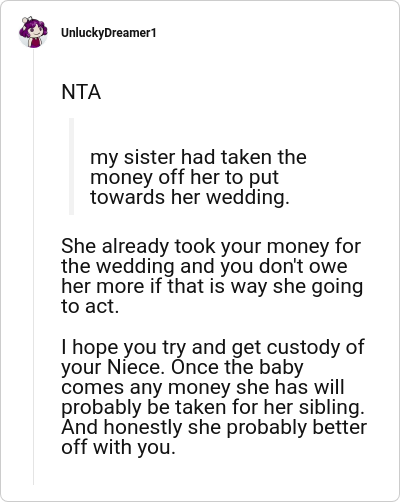Screen dimensions: 400x502
Task: Visit the UnluckyDreamer1 username profile link
Action: [109, 33]
